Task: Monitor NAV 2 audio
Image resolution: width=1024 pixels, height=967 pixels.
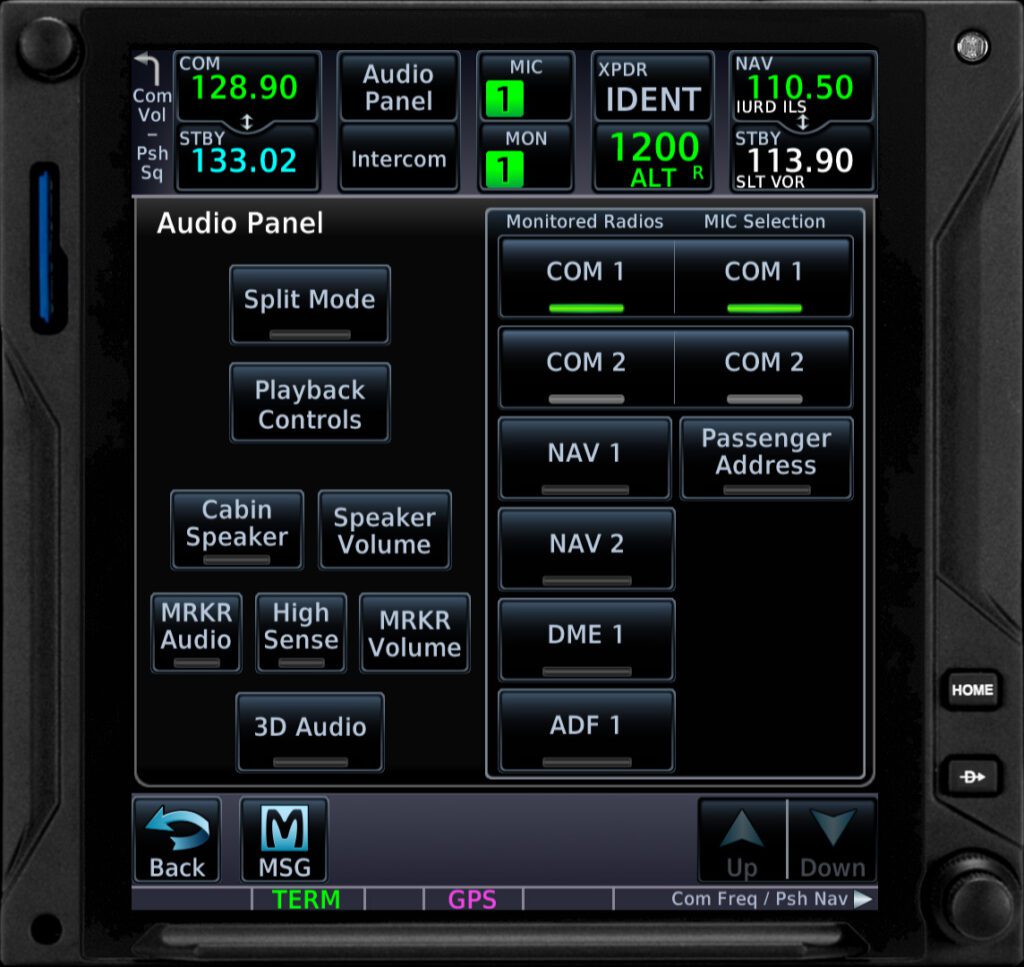Action: point(586,549)
